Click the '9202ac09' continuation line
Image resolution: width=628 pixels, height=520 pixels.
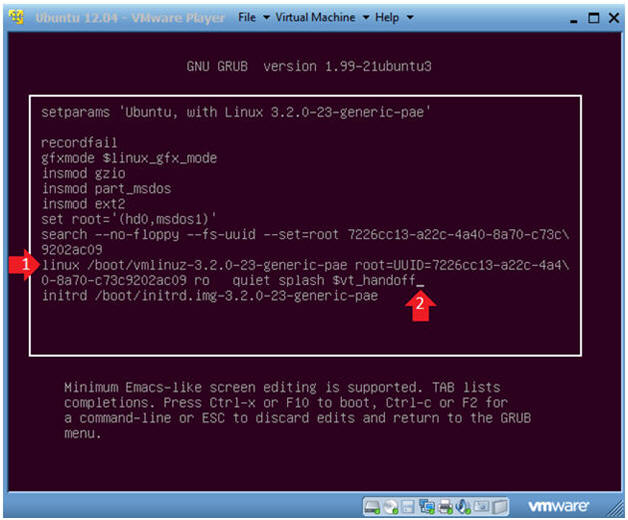pos(72,250)
